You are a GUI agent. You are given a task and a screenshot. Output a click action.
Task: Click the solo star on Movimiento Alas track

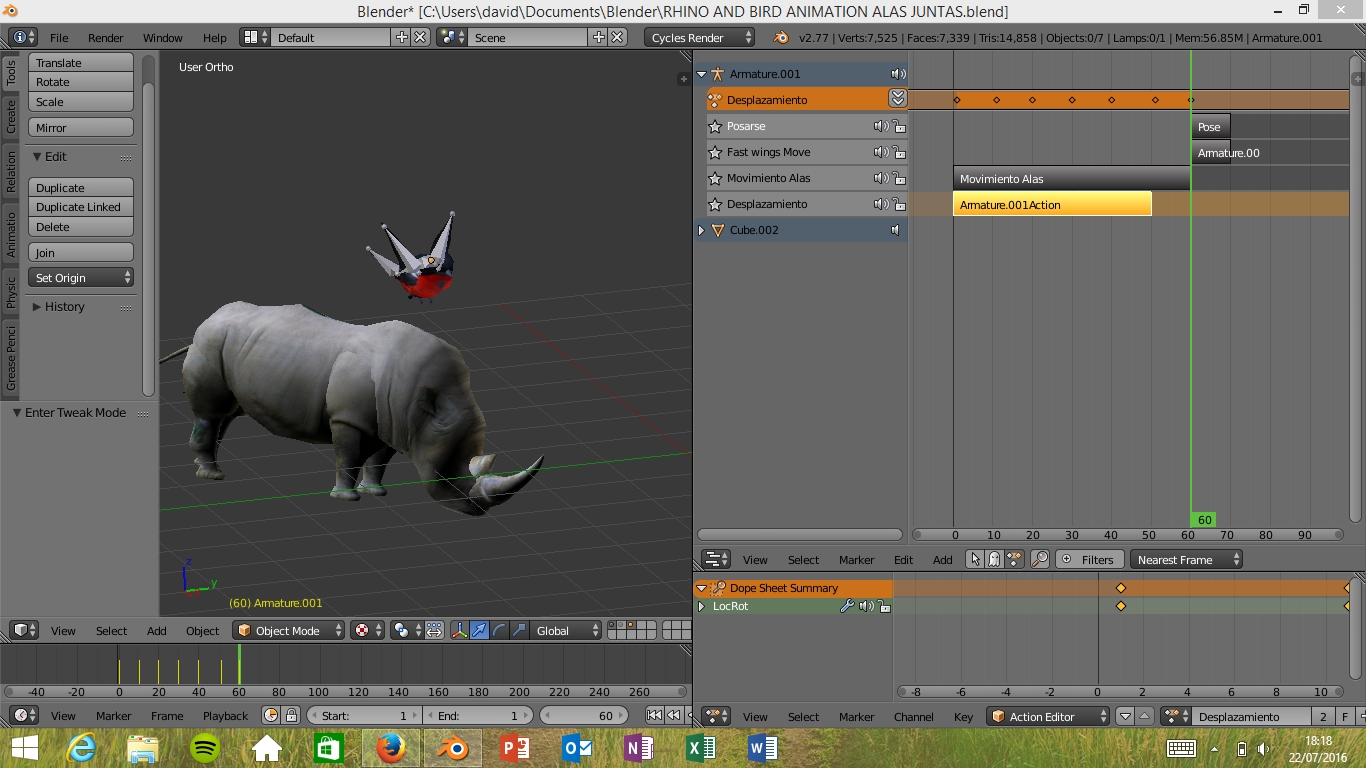715,178
